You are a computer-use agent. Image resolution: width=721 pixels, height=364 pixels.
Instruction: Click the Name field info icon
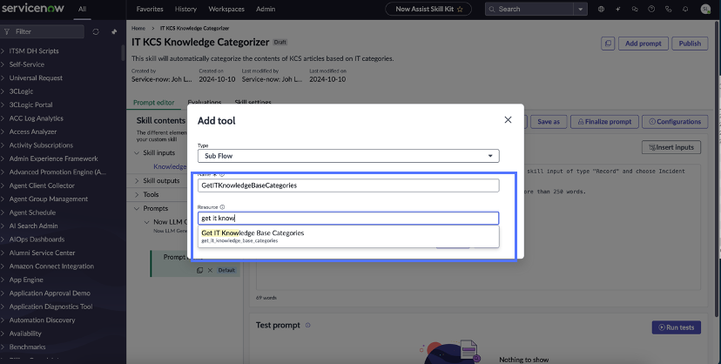point(222,174)
